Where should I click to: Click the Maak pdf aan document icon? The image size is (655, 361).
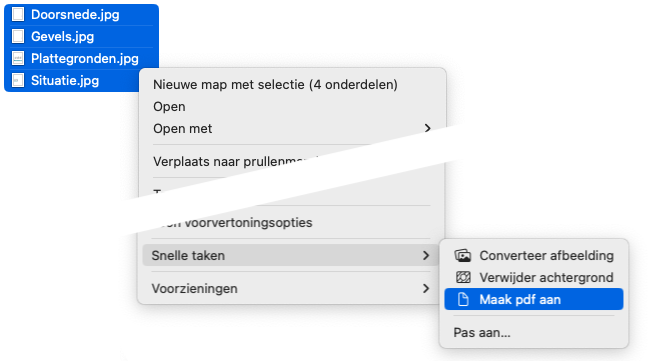pos(463,299)
